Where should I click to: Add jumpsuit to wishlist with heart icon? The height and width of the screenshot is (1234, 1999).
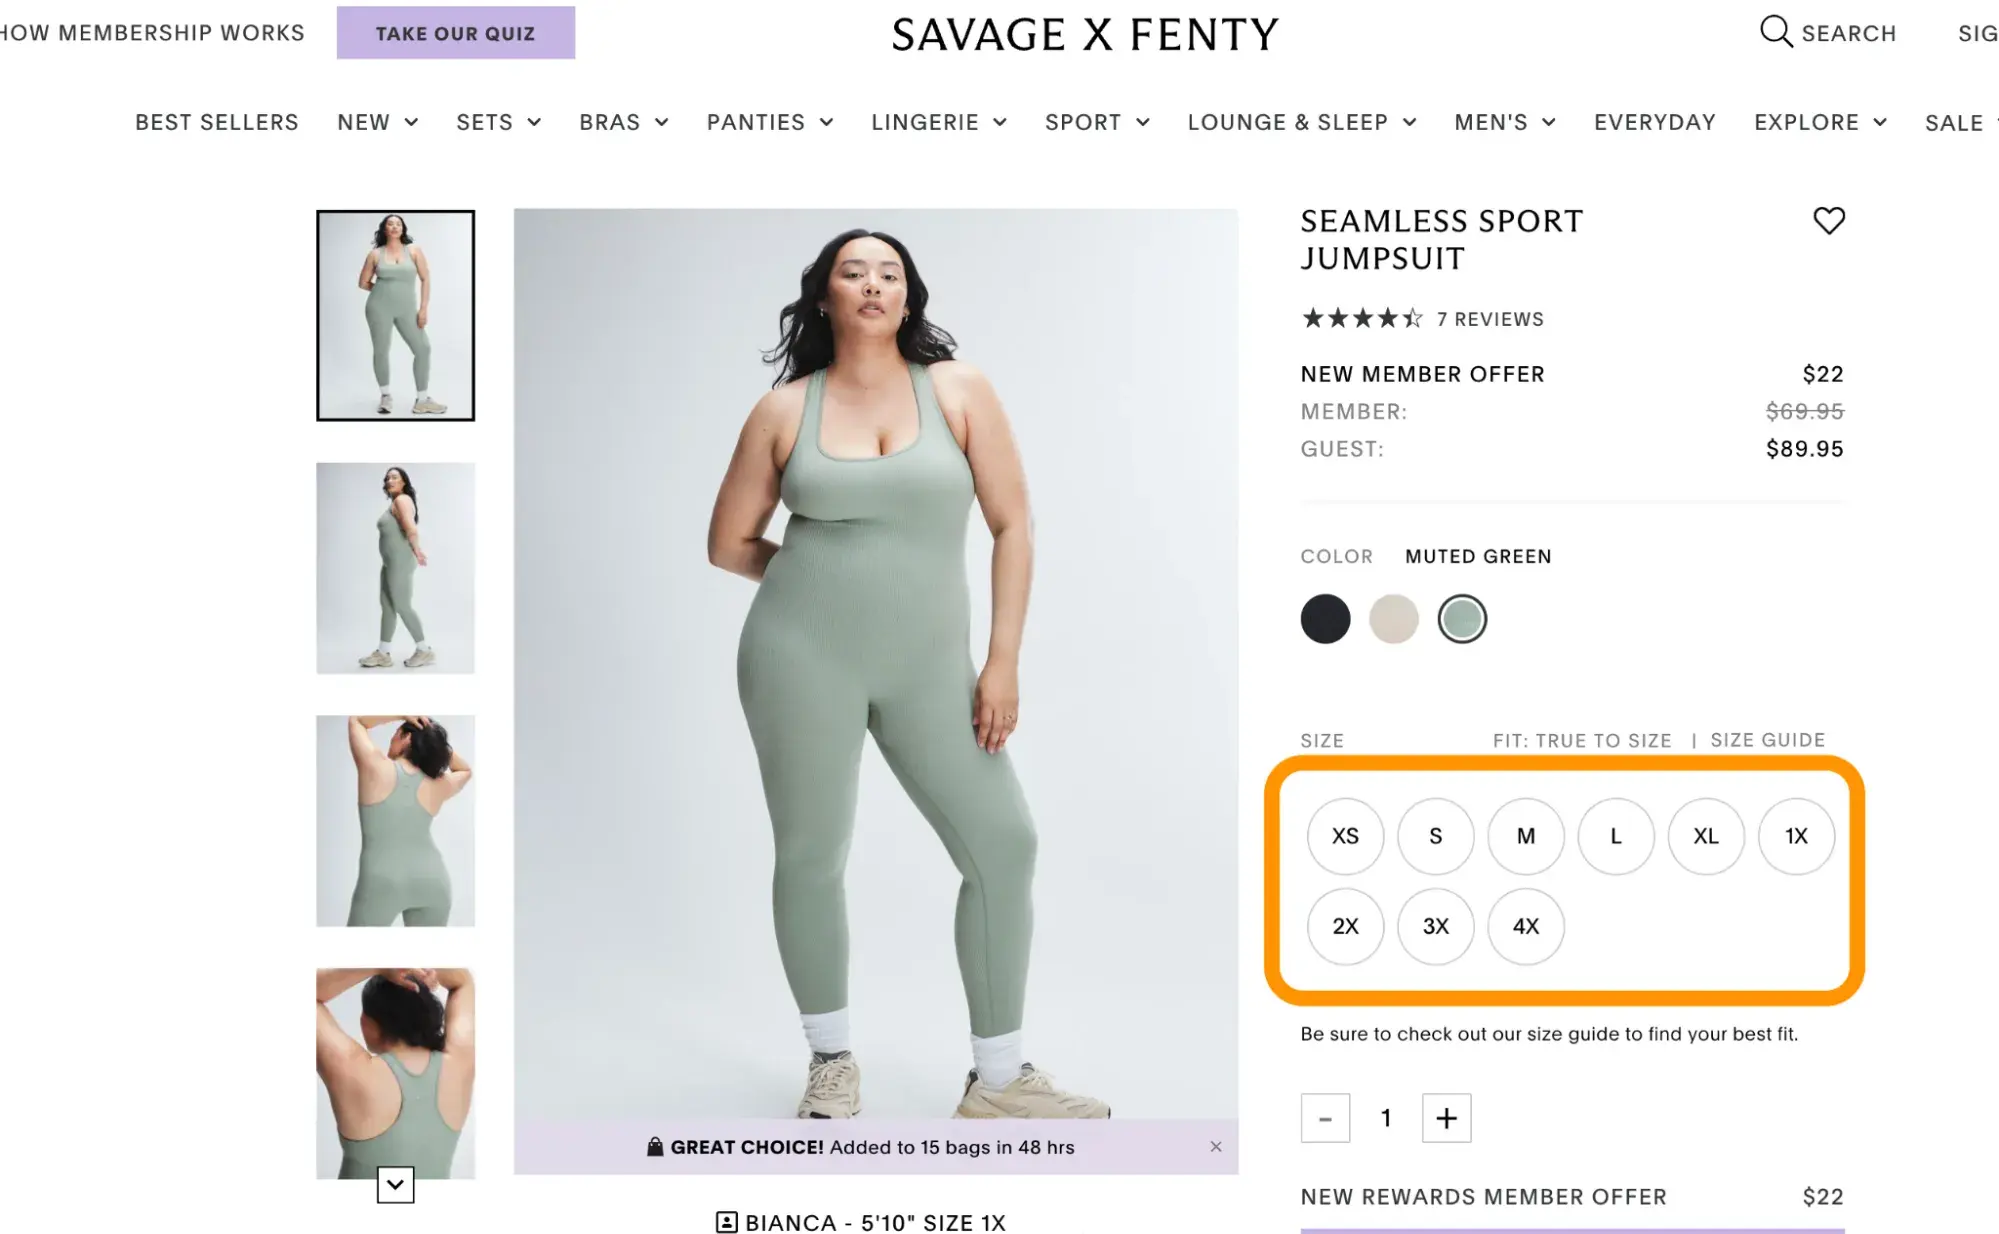coord(1828,221)
